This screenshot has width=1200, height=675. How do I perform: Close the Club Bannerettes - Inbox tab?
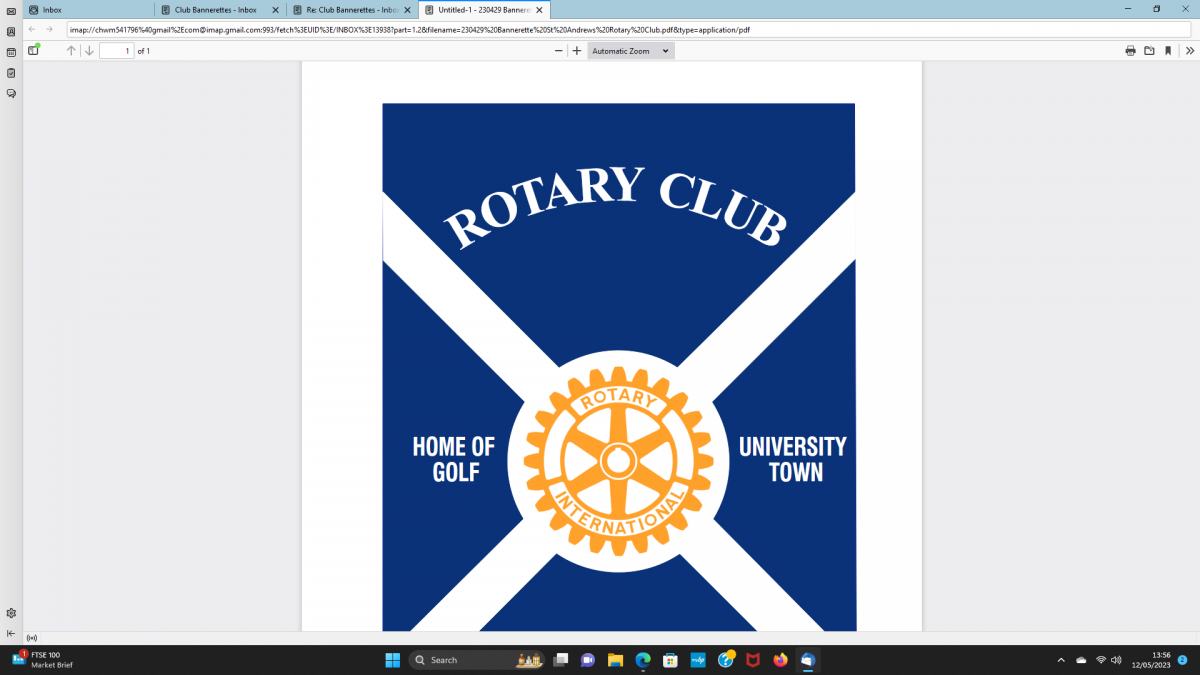[x=276, y=9]
